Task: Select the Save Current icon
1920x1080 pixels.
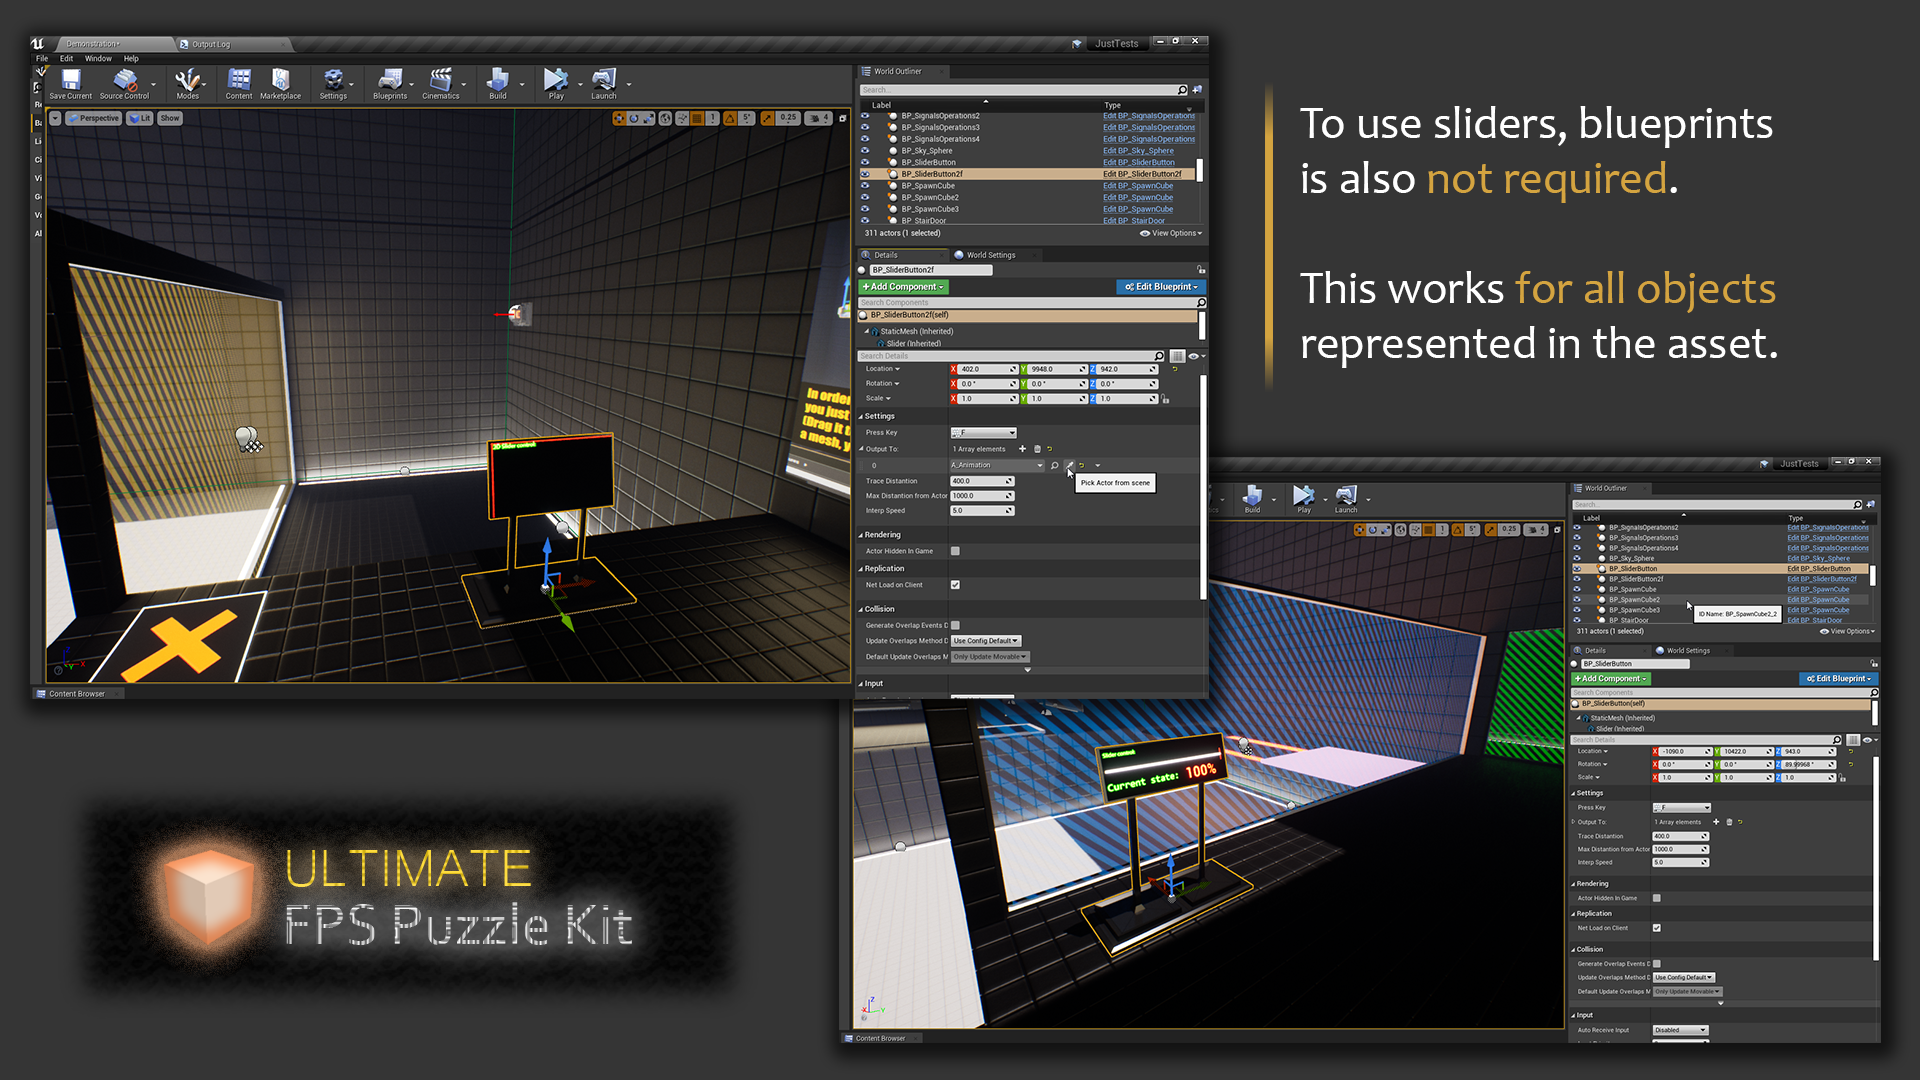Action: (70, 84)
